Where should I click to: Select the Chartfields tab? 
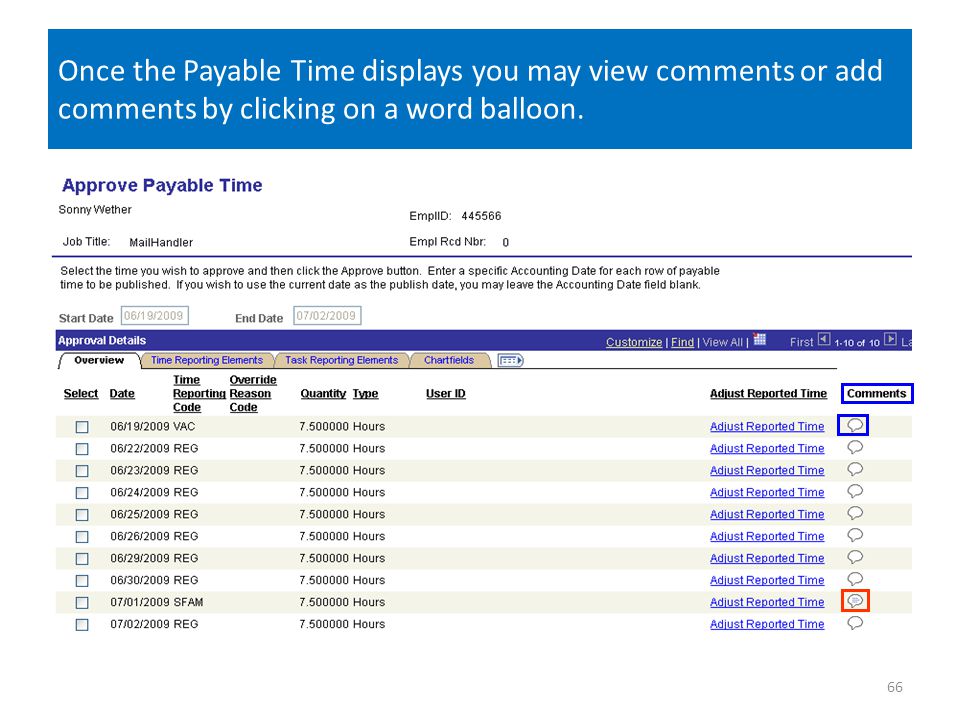[x=449, y=361]
